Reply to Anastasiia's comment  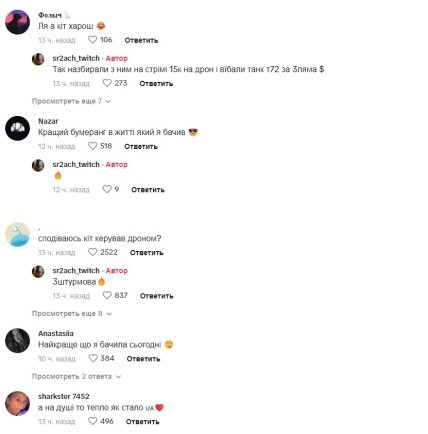pyautogui.click(x=143, y=359)
